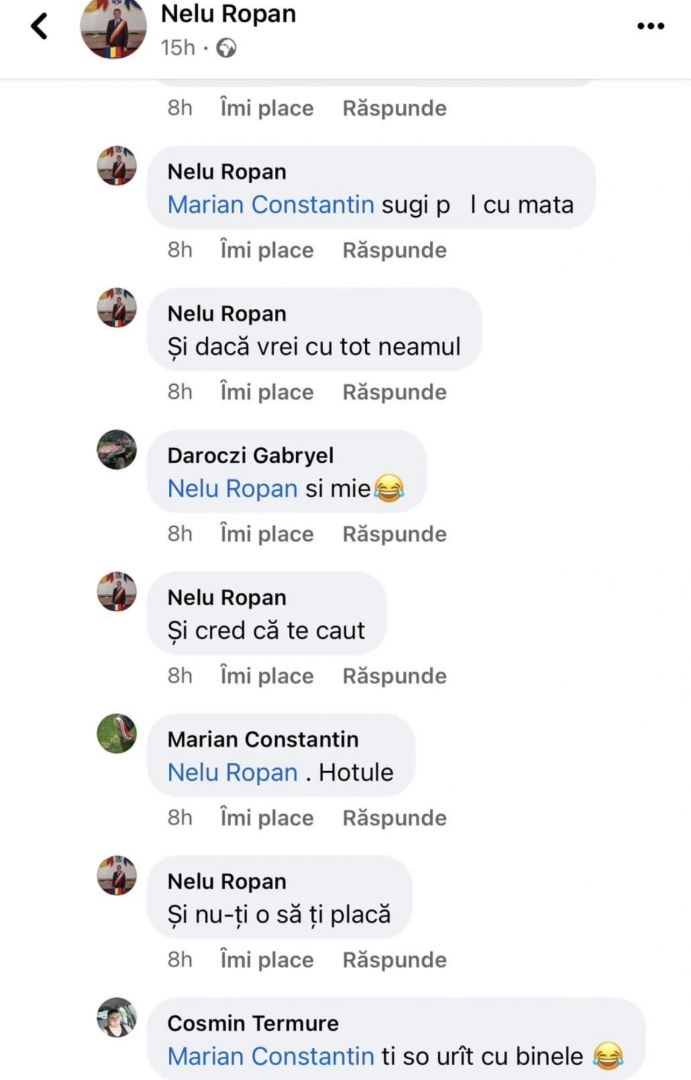Viewport: 691px width, 1080px height.
Task: Reply to Daroczi Gabryel's 'si mie' comment
Action: 394,534
